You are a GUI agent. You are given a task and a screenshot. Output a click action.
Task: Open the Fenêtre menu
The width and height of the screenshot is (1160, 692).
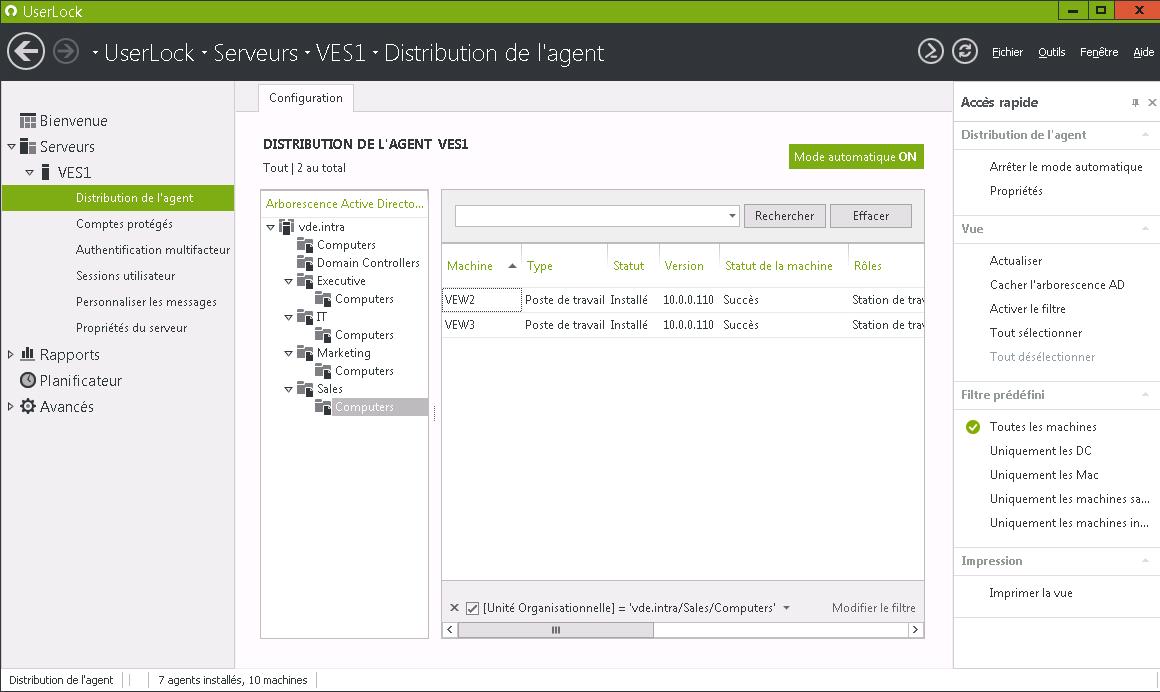click(x=1099, y=52)
